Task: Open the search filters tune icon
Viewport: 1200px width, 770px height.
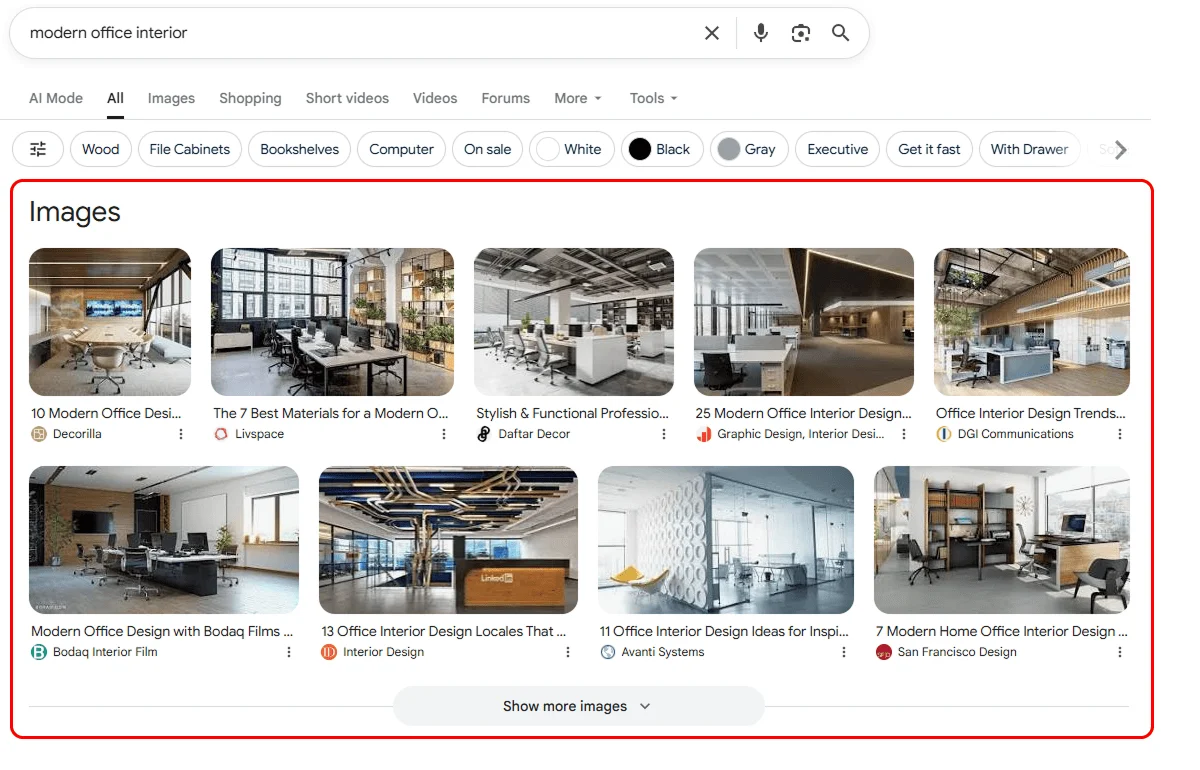Action: 37,149
